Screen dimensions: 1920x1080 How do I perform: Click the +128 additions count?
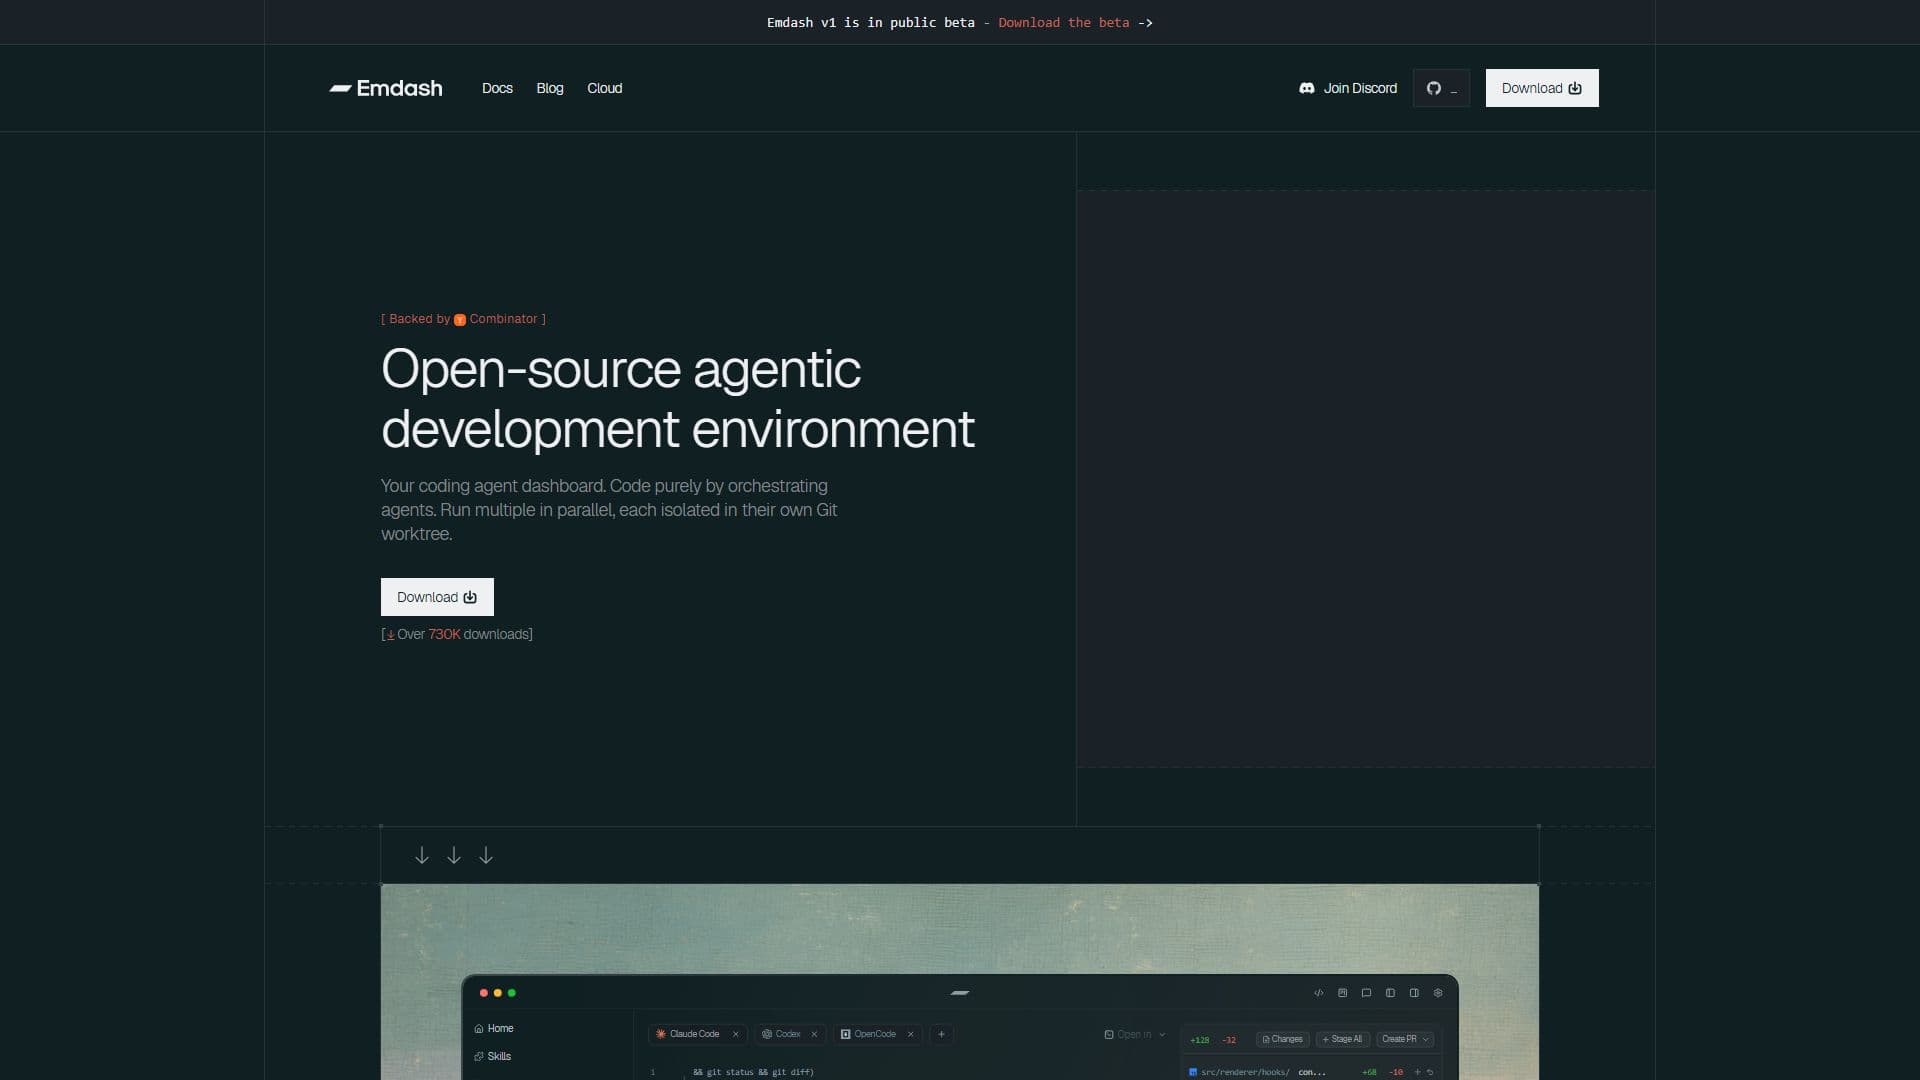(x=1199, y=1040)
